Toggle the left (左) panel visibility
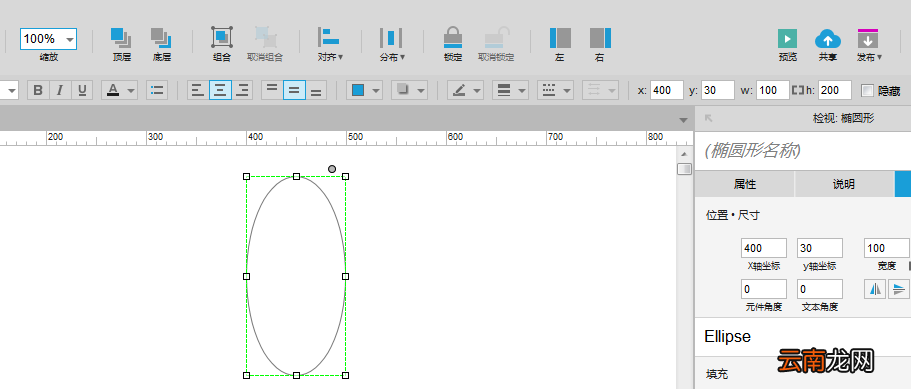Screen dimensions: 911x389 point(560,38)
